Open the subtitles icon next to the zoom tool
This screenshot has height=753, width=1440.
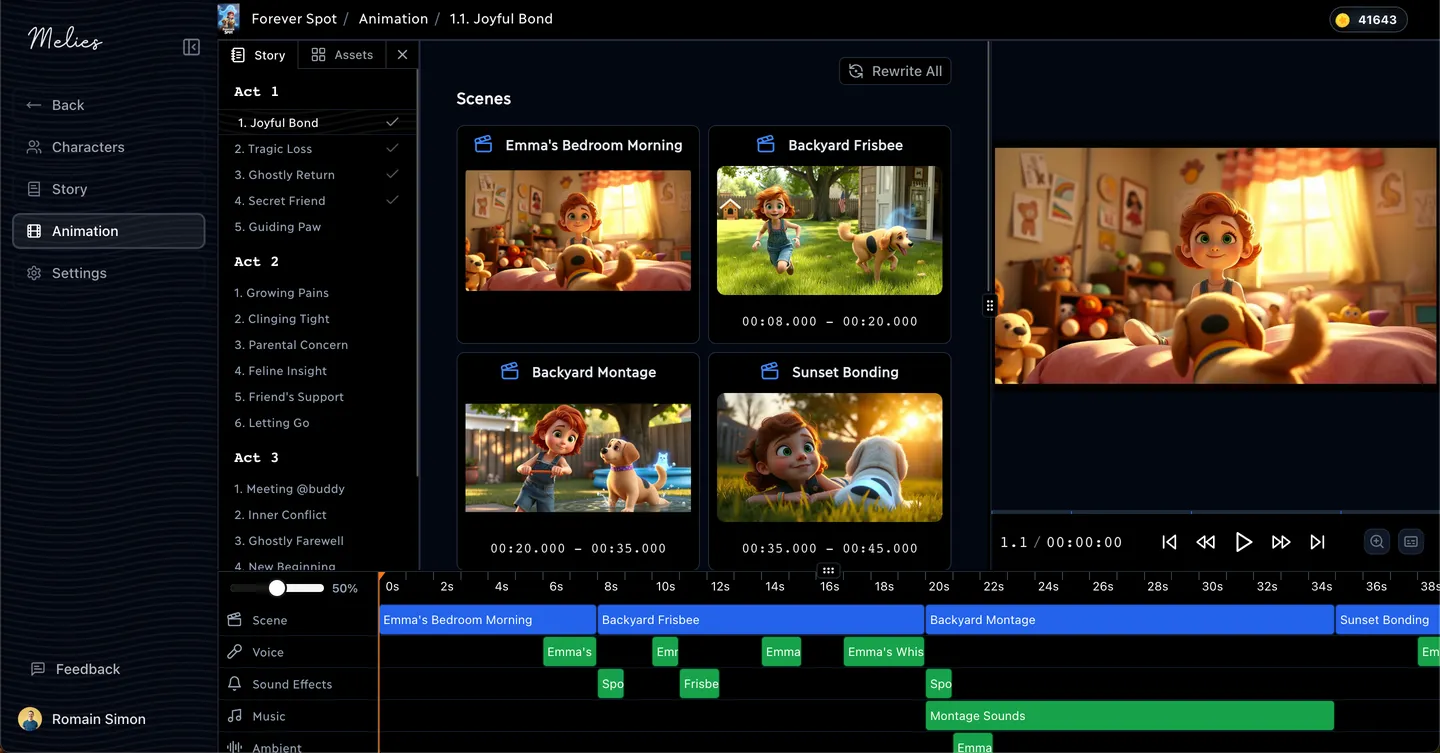[1410, 541]
